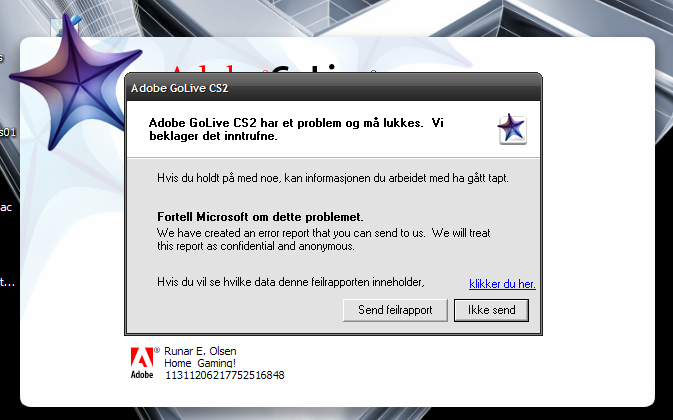673x420 pixels.
Task: Select the desktop item labeled ac
Action: tap(6, 208)
